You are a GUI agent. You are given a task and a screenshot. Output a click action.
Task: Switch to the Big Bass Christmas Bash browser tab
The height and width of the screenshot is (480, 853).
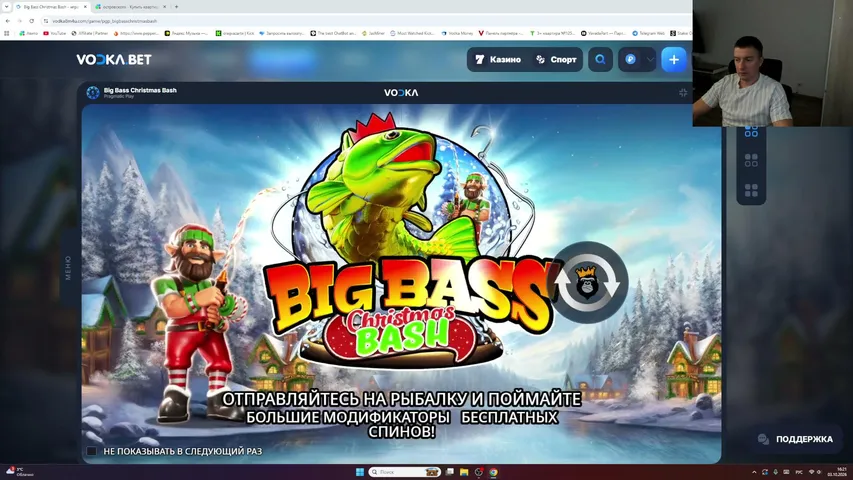coord(51,7)
